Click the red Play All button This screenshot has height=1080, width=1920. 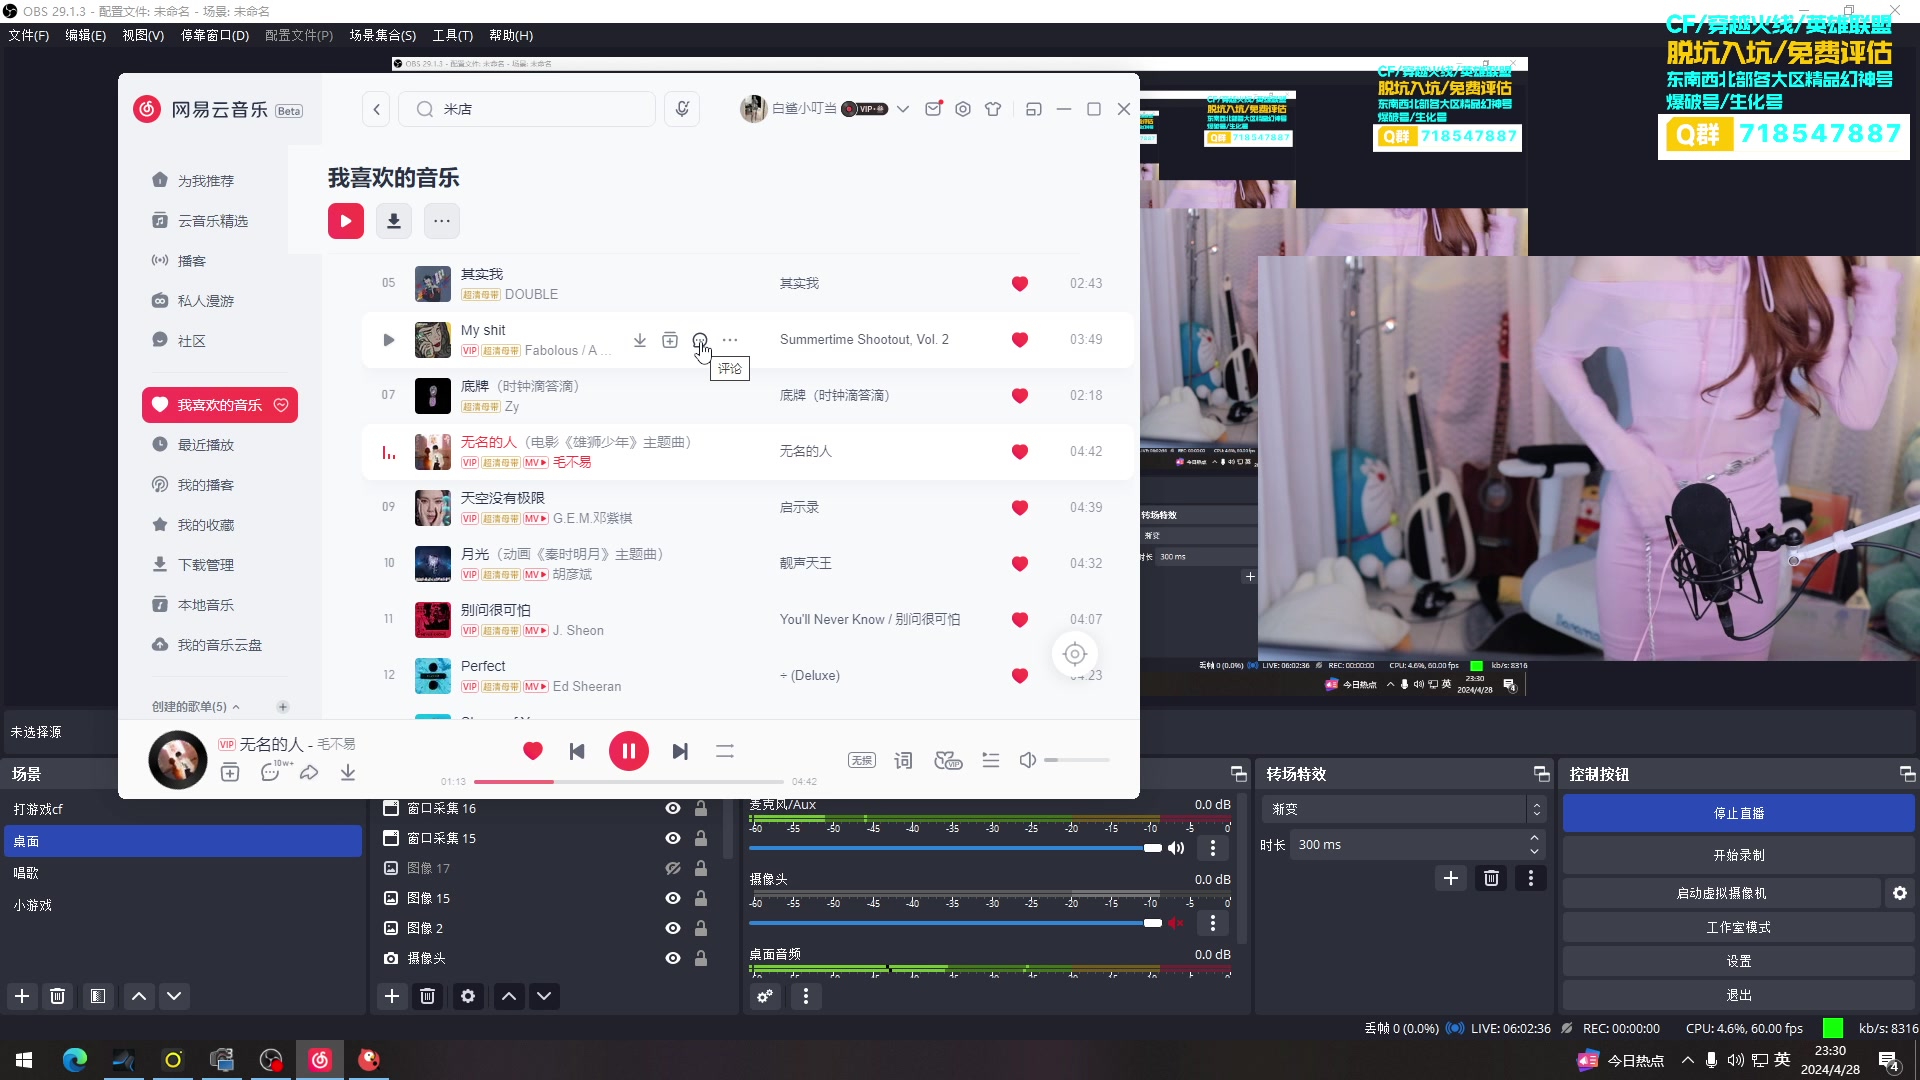[x=346, y=221]
